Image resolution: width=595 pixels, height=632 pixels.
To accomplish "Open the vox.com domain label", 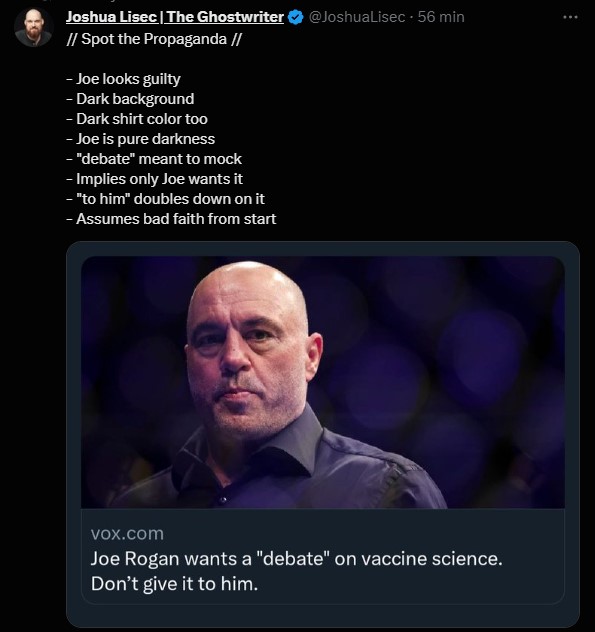I will [x=127, y=534].
